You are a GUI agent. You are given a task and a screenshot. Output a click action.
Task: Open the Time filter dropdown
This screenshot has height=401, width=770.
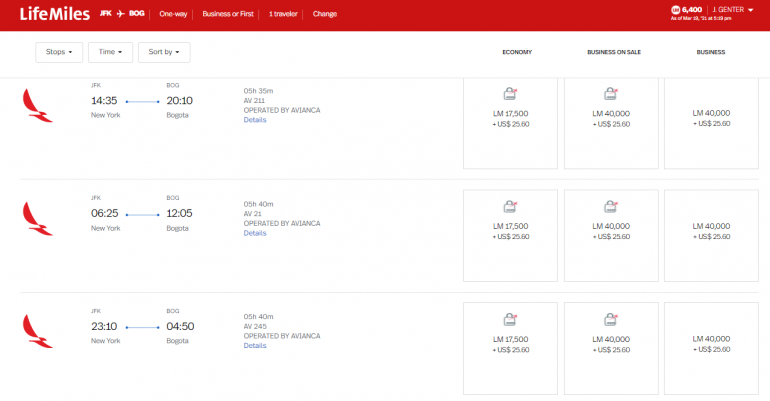pos(110,52)
